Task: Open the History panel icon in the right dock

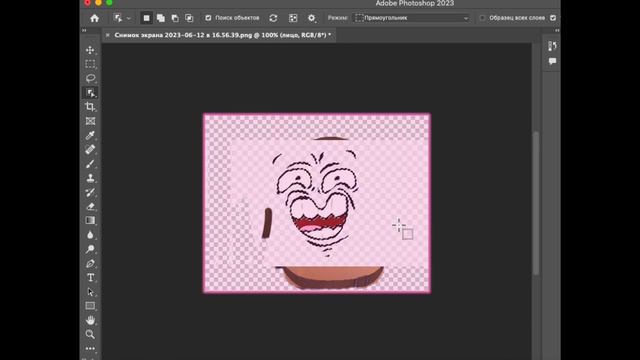Action: pyautogui.click(x=552, y=46)
